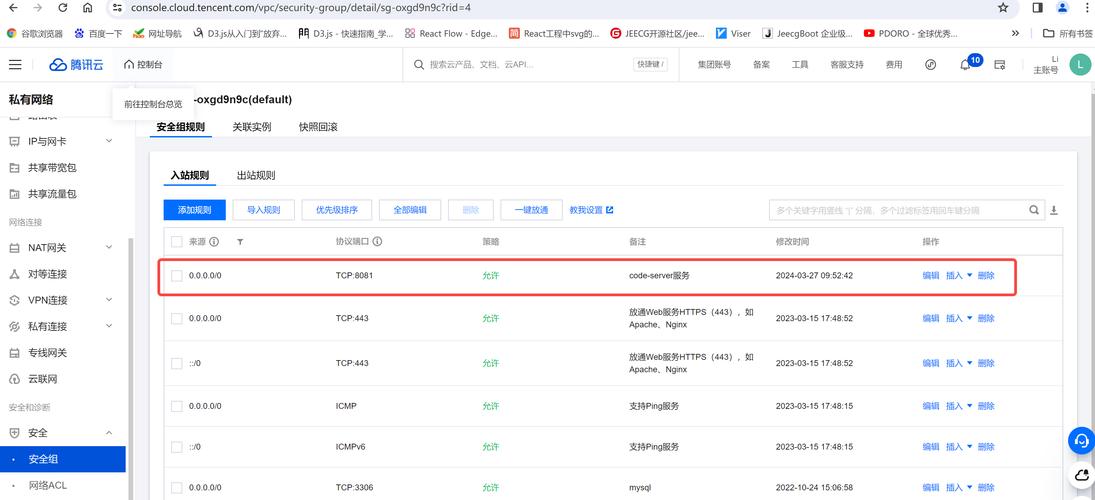Open 插入 dropdown for the ICMPv6 rule
The height and width of the screenshot is (500, 1095).
tap(959, 447)
